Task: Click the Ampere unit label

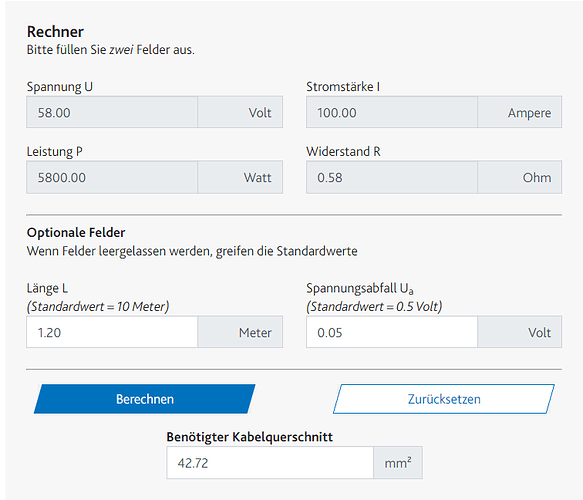Action: 529,113
